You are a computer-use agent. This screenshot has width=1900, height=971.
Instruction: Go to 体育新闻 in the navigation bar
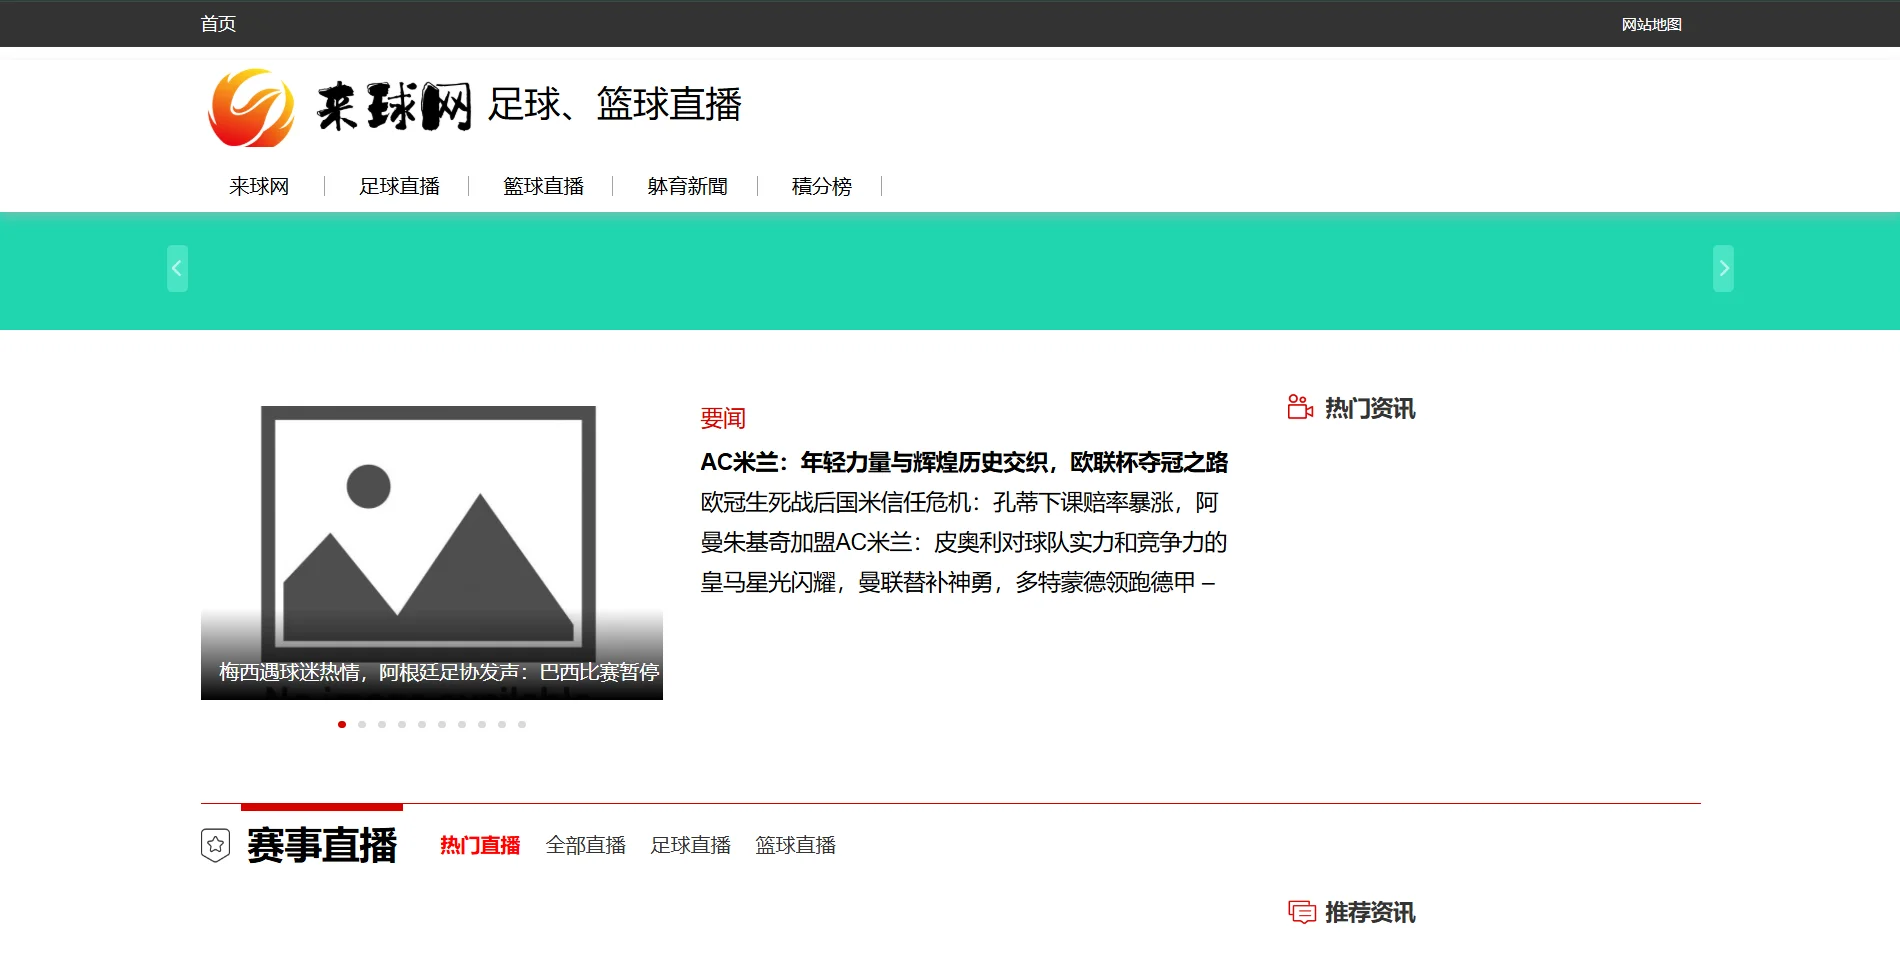coord(687,186)
